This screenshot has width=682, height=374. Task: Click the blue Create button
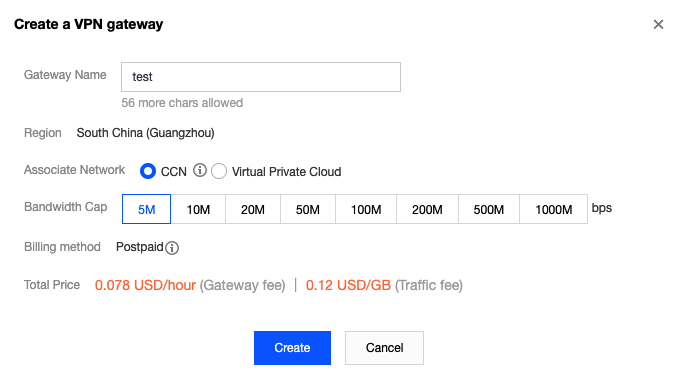pyautogui.click(x=292, y=348)
